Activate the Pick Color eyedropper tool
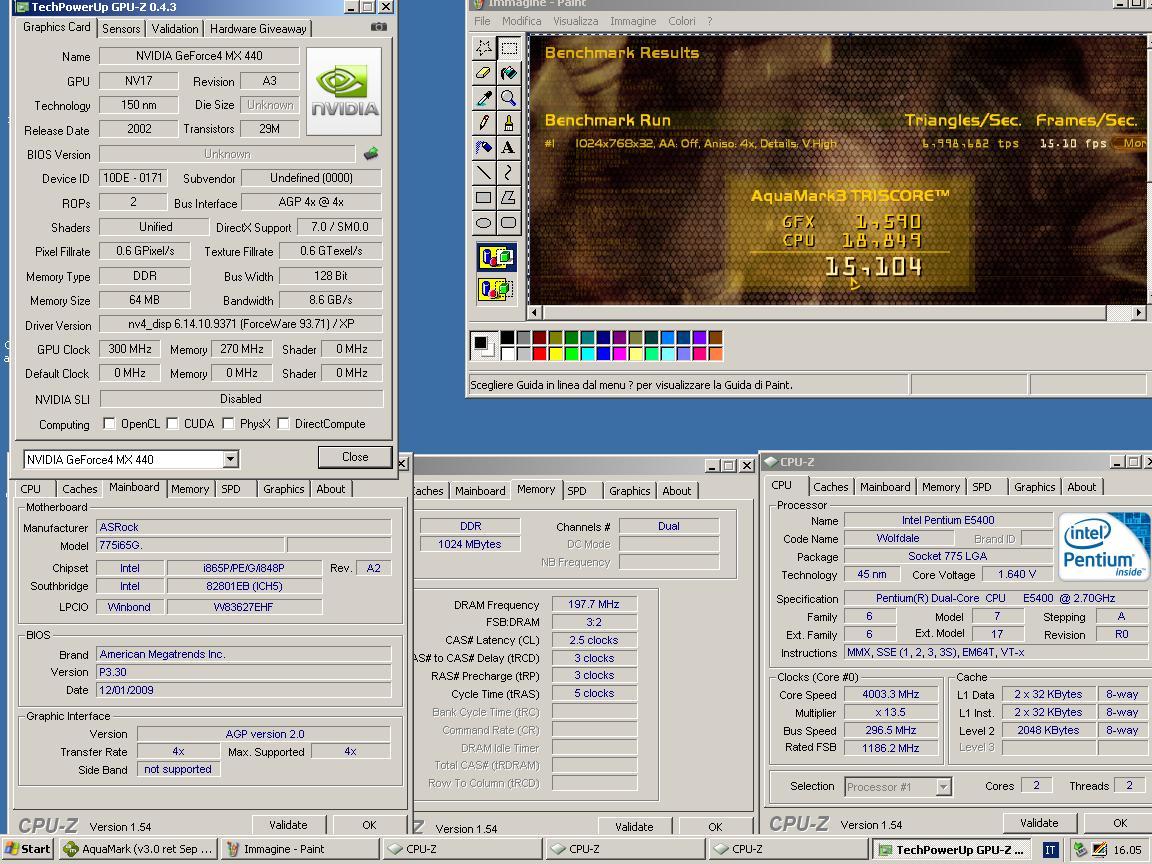 coord(483,98)
